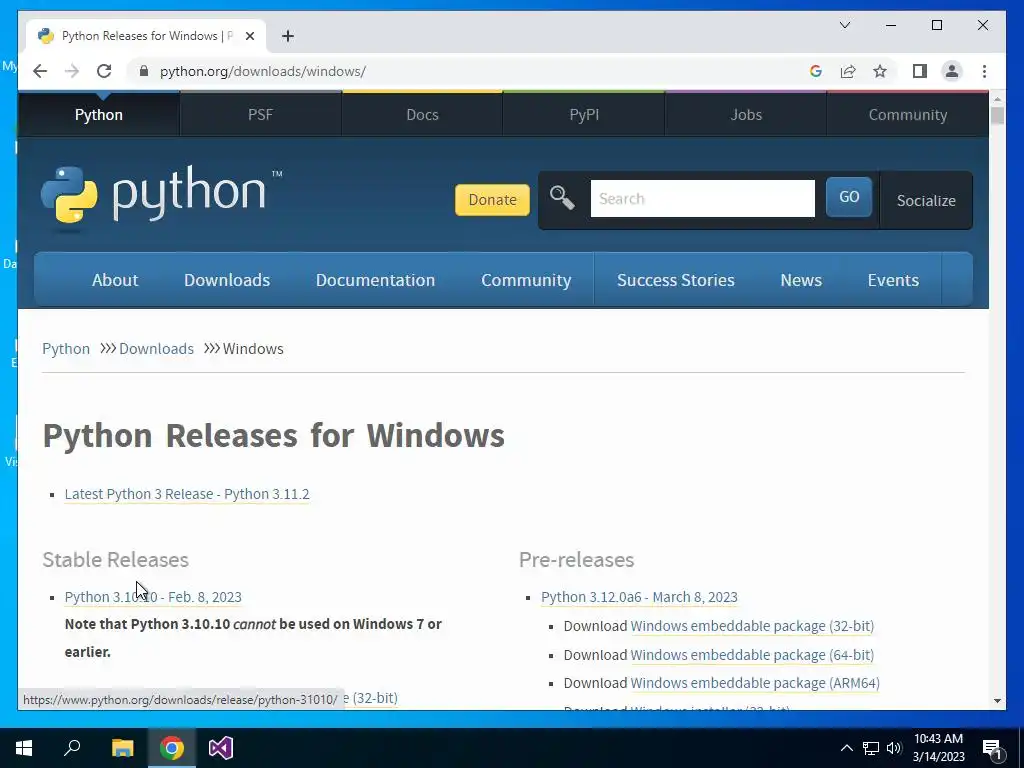The image size is (1024, 768).
Task: Download Windows embeddable package (ARM64)
Action: 755,682
